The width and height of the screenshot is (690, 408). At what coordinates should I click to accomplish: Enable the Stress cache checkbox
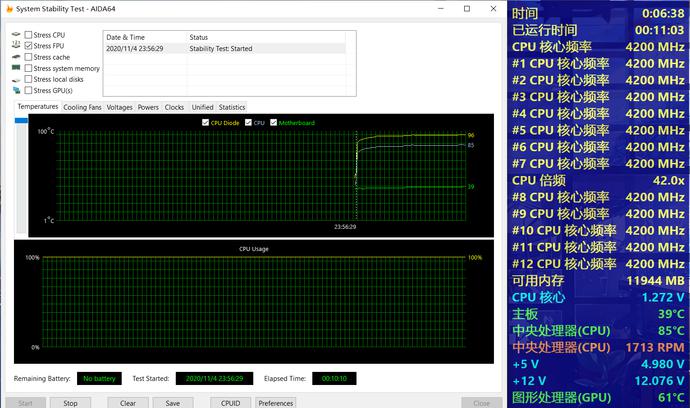pyautogui.click(x=29, y=57)
